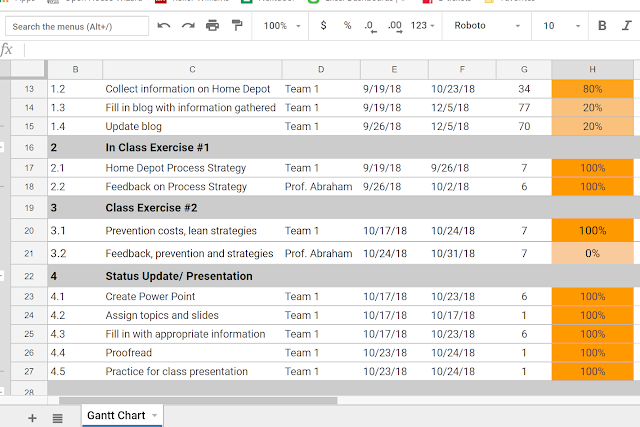This screenshot has height=427, width=640.
Task: Select the Paint format roller icon
Action: [x=237, y=26]
